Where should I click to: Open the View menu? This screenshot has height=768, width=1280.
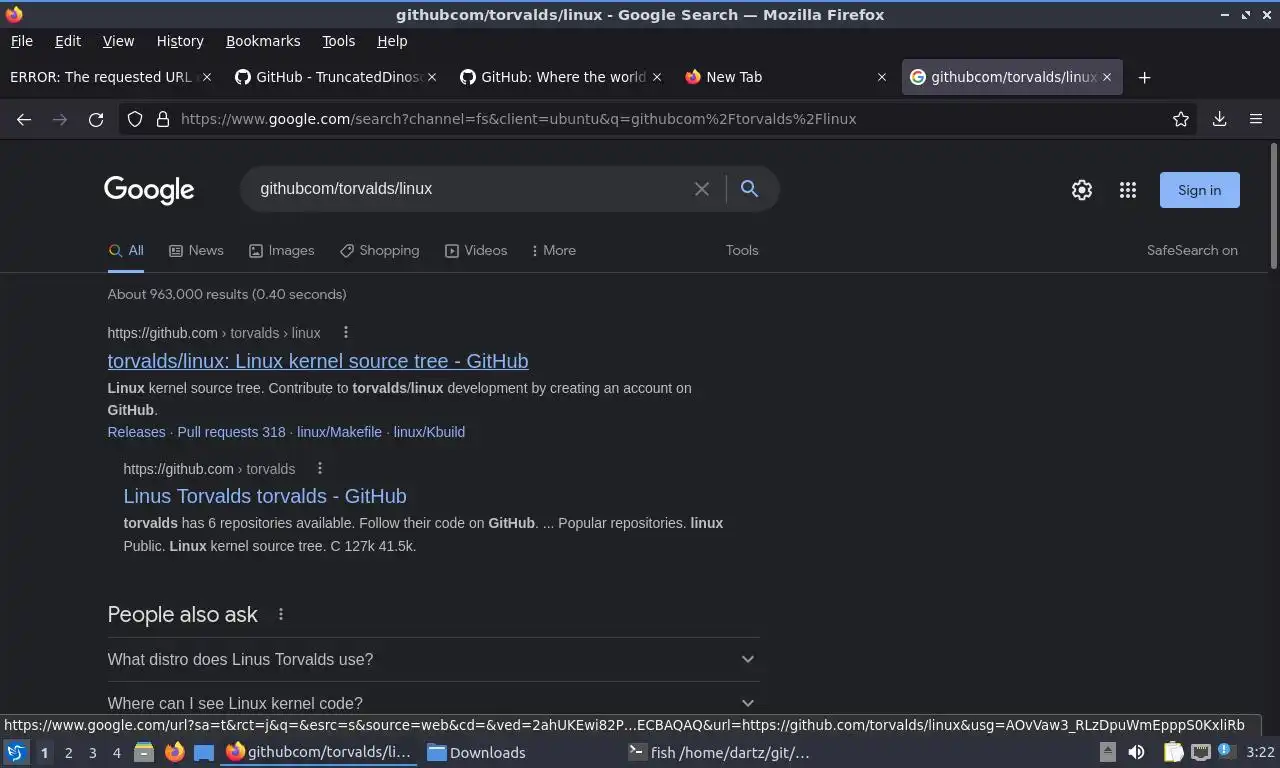pos(118,41)
